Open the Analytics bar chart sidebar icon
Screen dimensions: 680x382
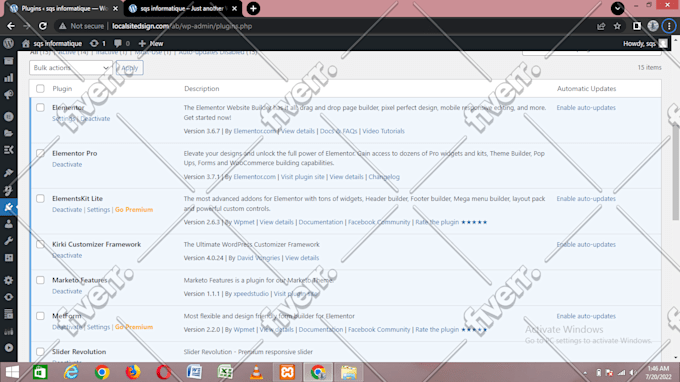[8, 78]
